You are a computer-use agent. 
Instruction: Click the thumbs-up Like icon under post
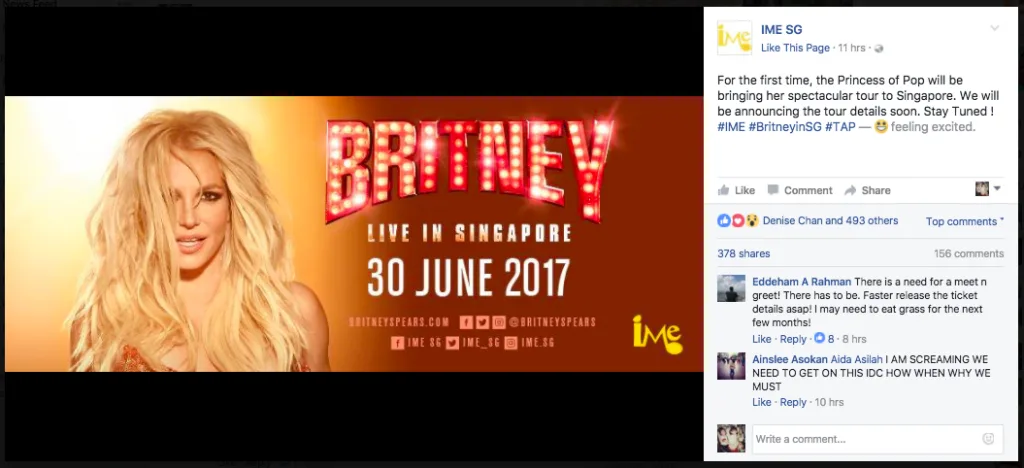click(x=724, y=190)
